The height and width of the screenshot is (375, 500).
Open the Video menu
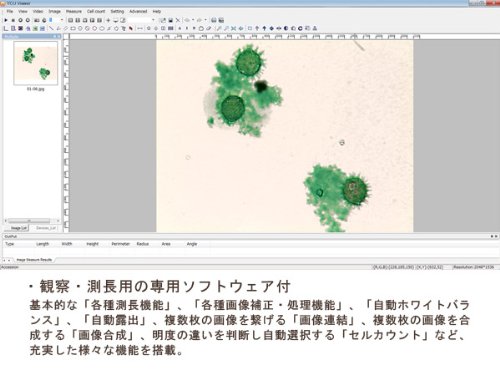[x=38, y=11]
